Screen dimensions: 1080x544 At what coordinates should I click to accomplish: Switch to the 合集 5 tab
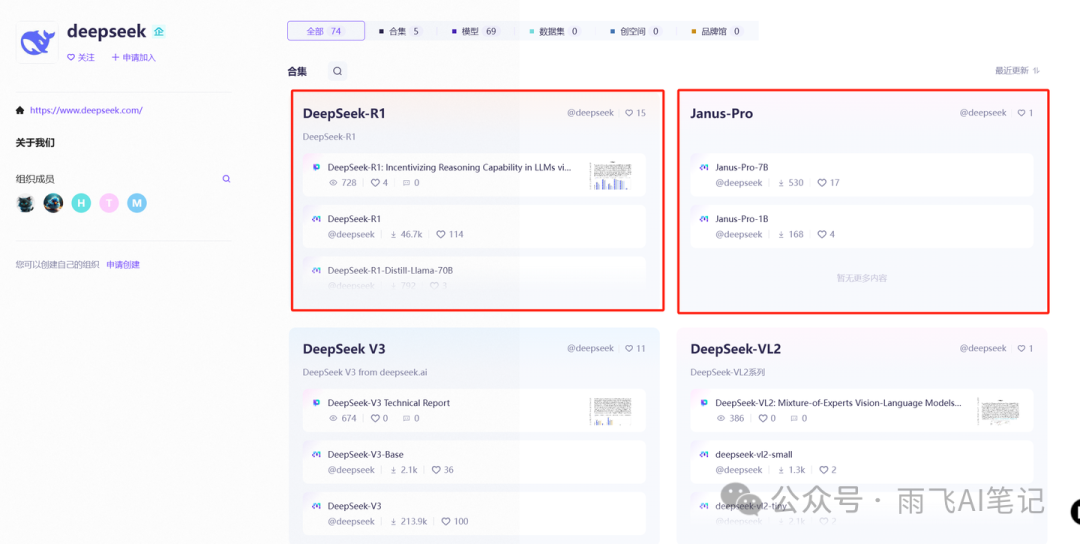point(401,31)
